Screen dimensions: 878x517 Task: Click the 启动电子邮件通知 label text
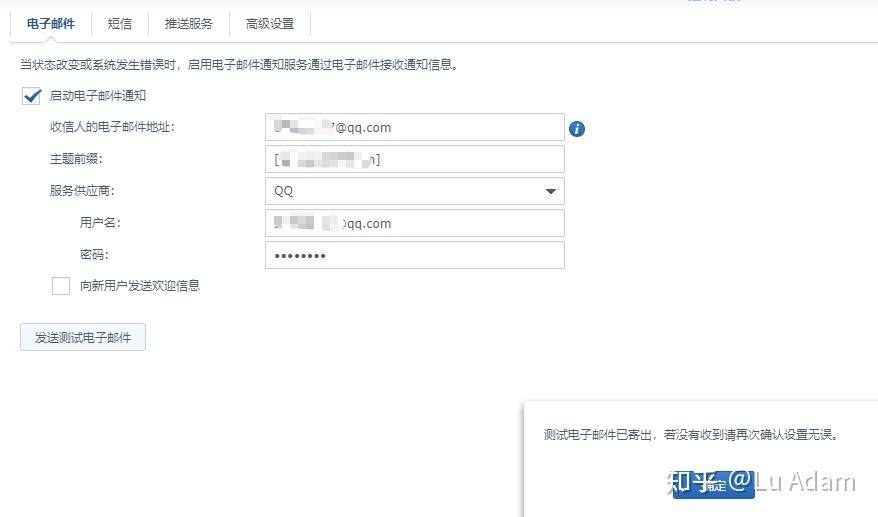(x=97, y=96)
